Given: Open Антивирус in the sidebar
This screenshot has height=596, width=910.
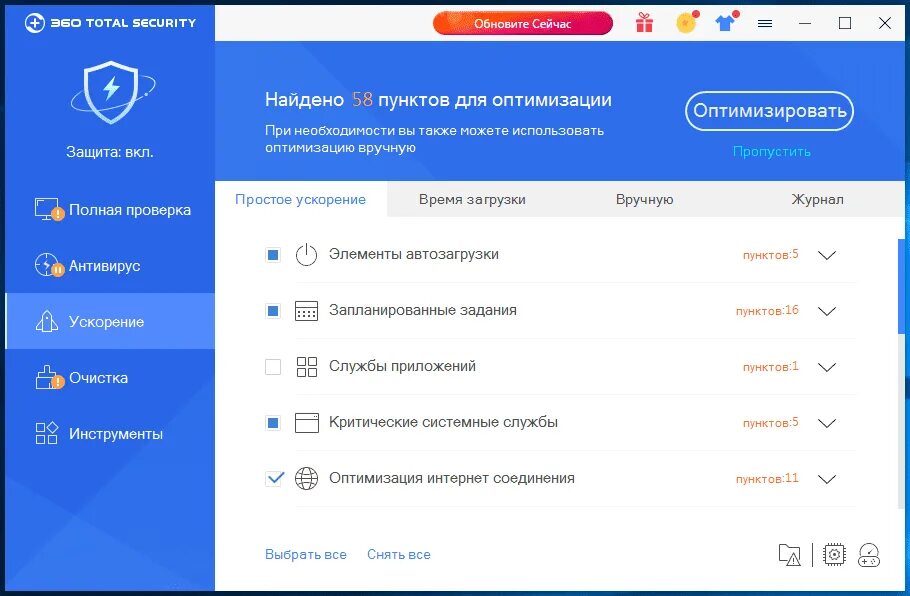Looking at the screenshot, I should [110, 266].
